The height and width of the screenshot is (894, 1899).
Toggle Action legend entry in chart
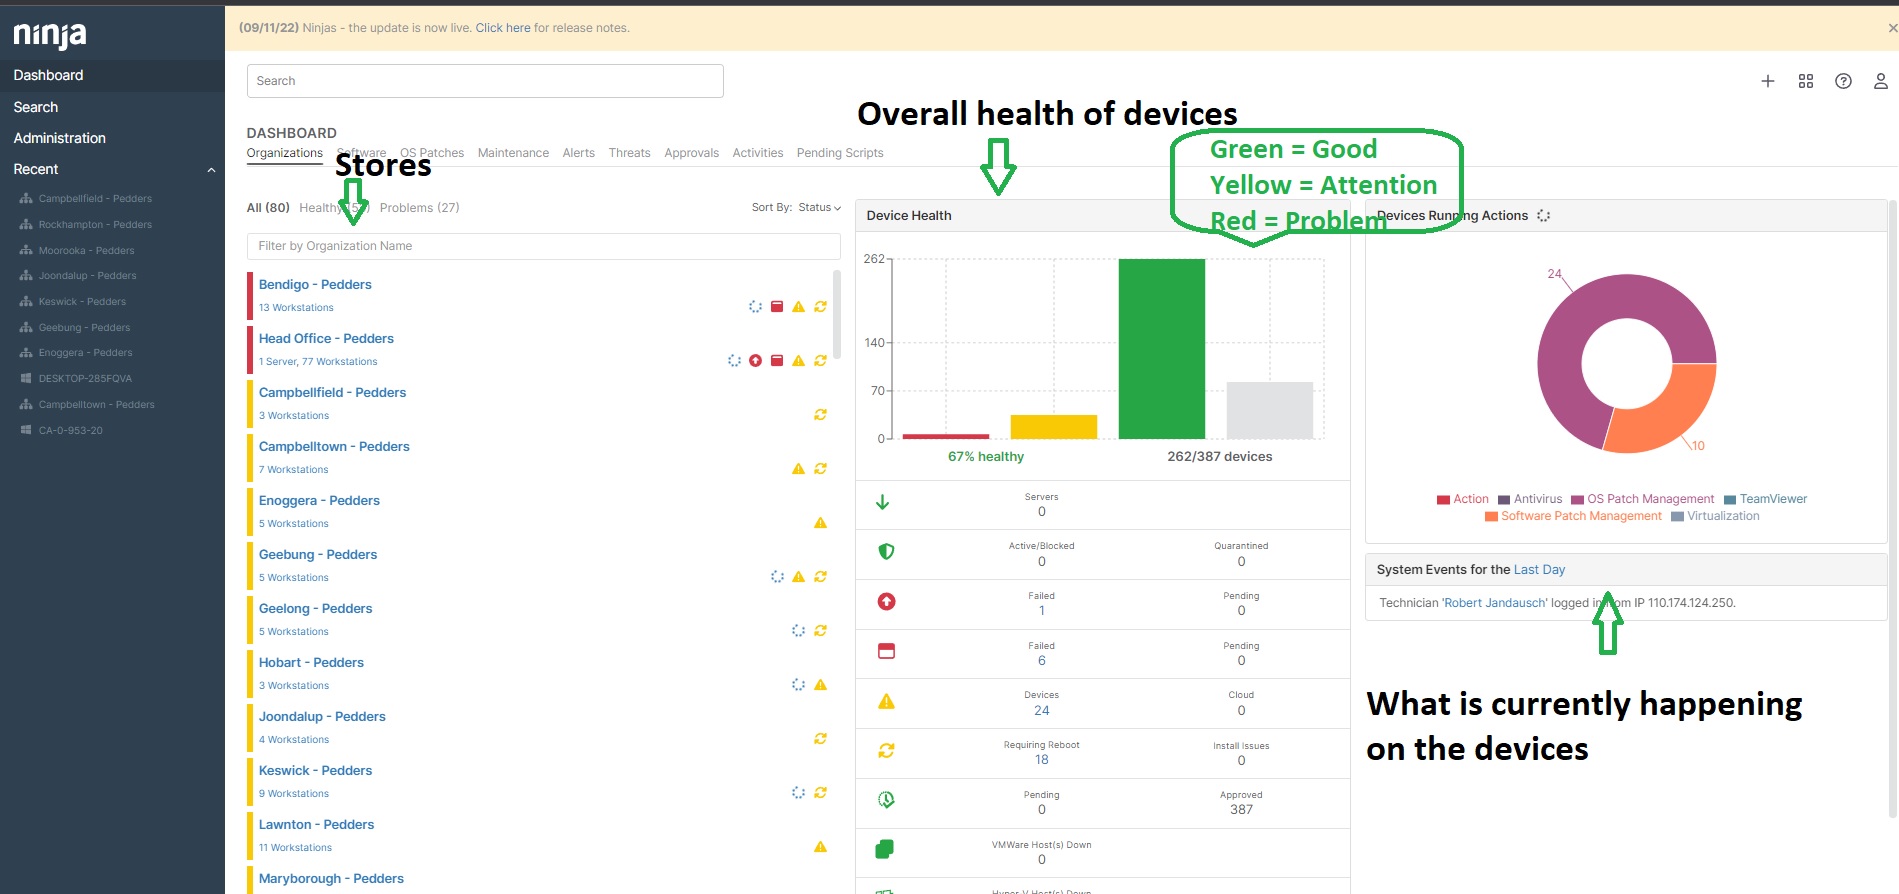1462,499
